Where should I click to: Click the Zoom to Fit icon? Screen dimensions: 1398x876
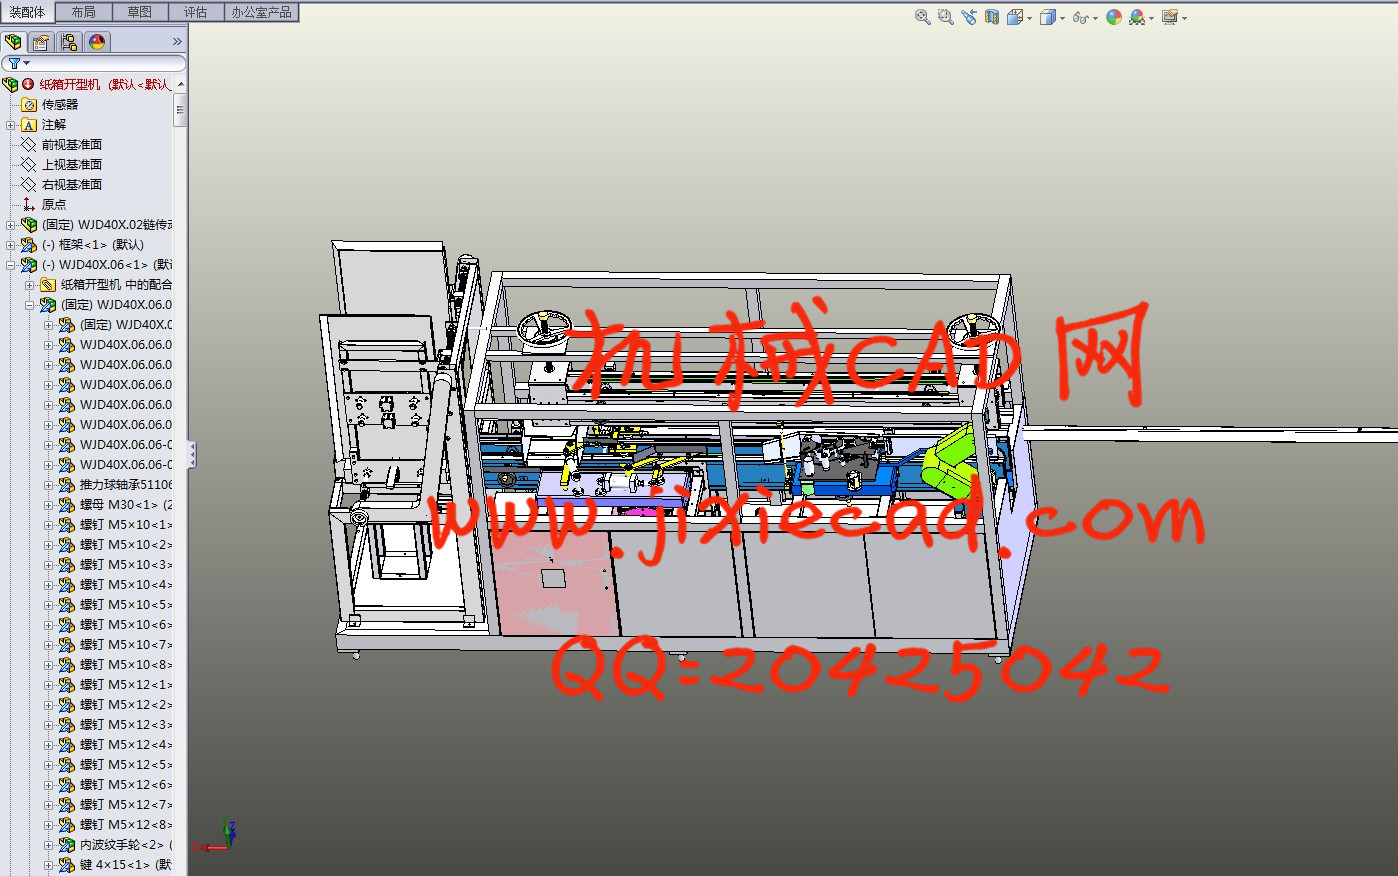coord(922,17)
